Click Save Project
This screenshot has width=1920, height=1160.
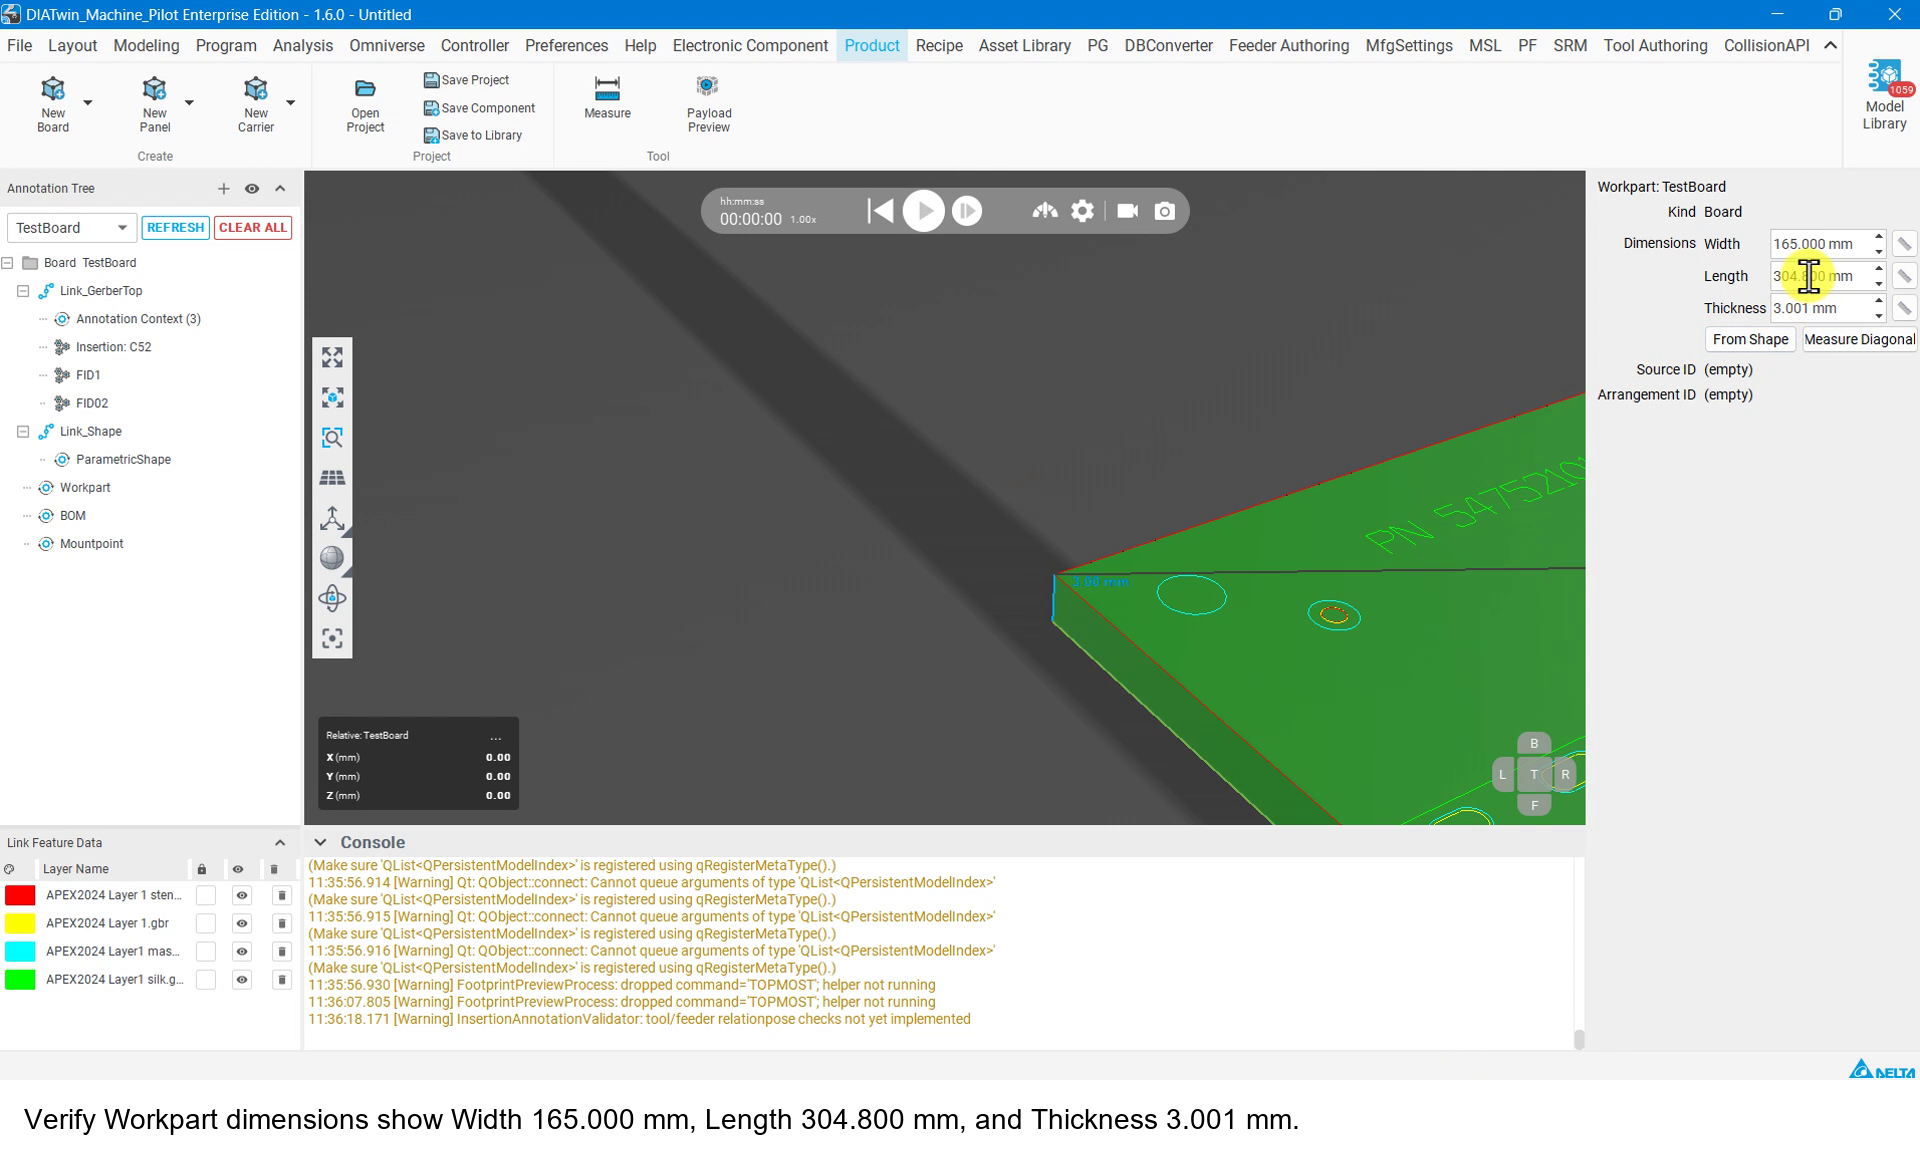(466, 80)
